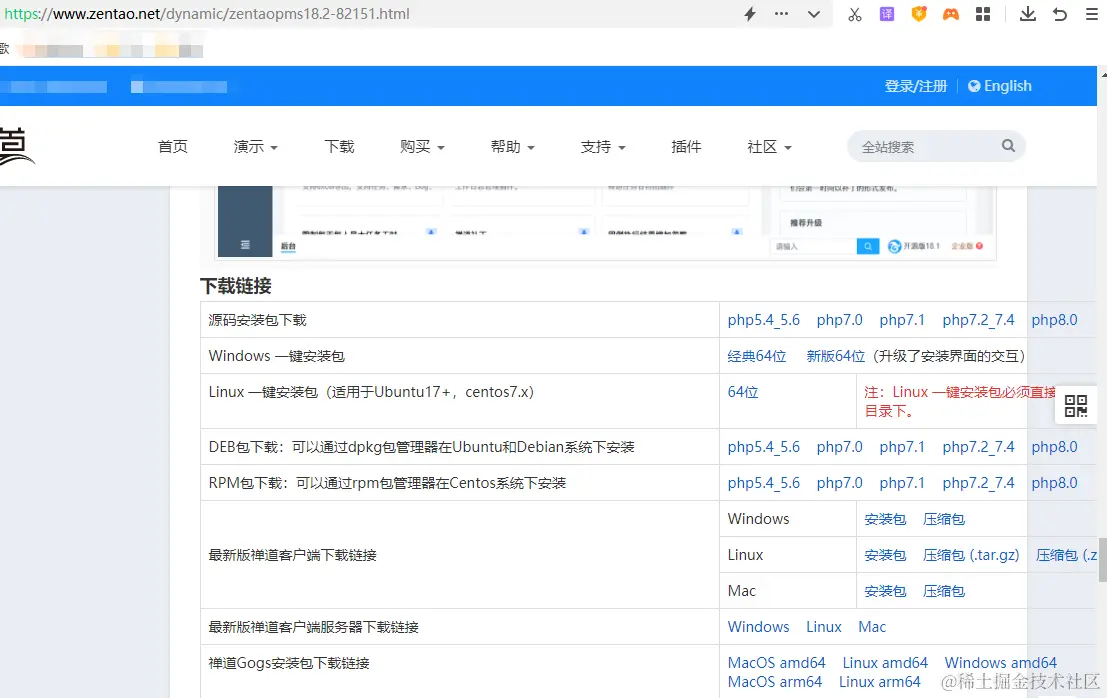Select the 下载链接 heading text
Image resolution: width=1107 pixels, height=698 pixels.
click(x=236, y=286)
